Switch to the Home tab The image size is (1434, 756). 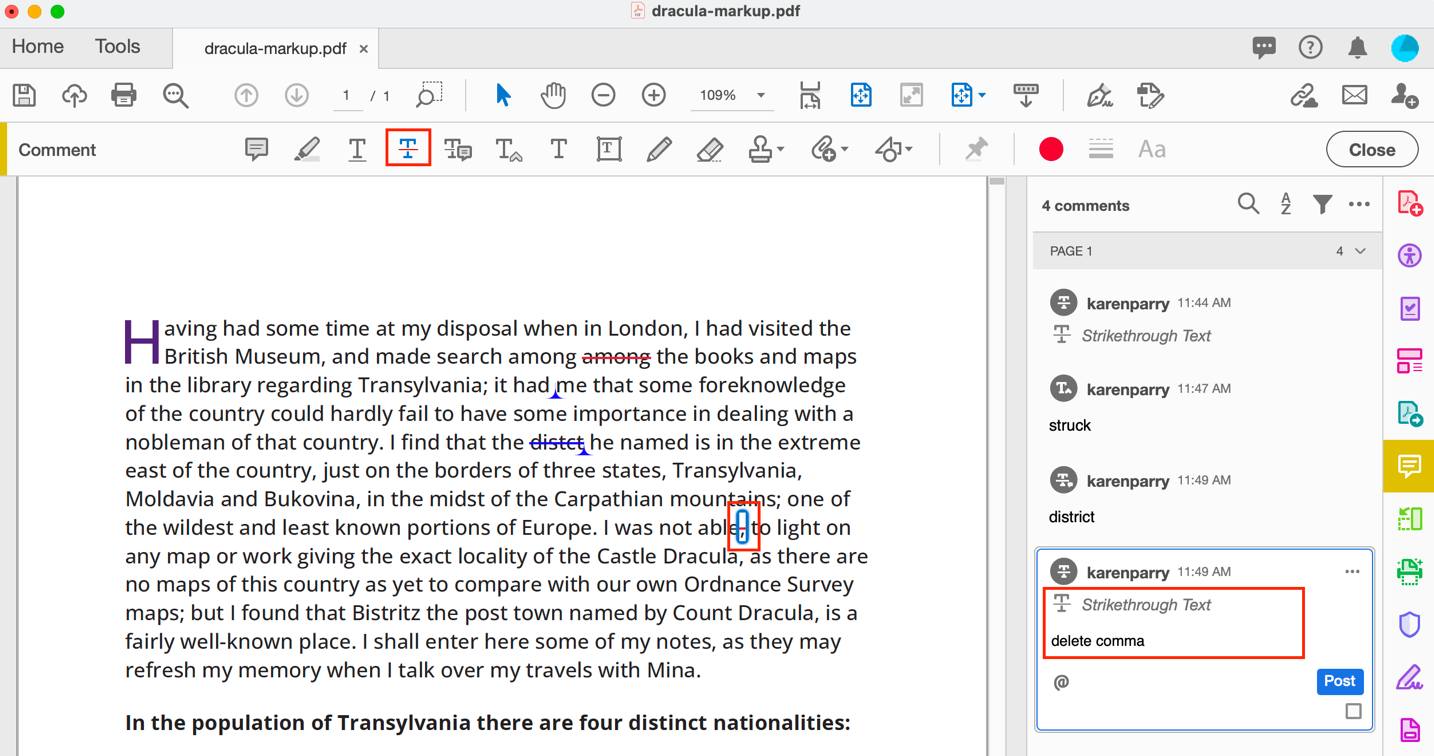point(38,47)
